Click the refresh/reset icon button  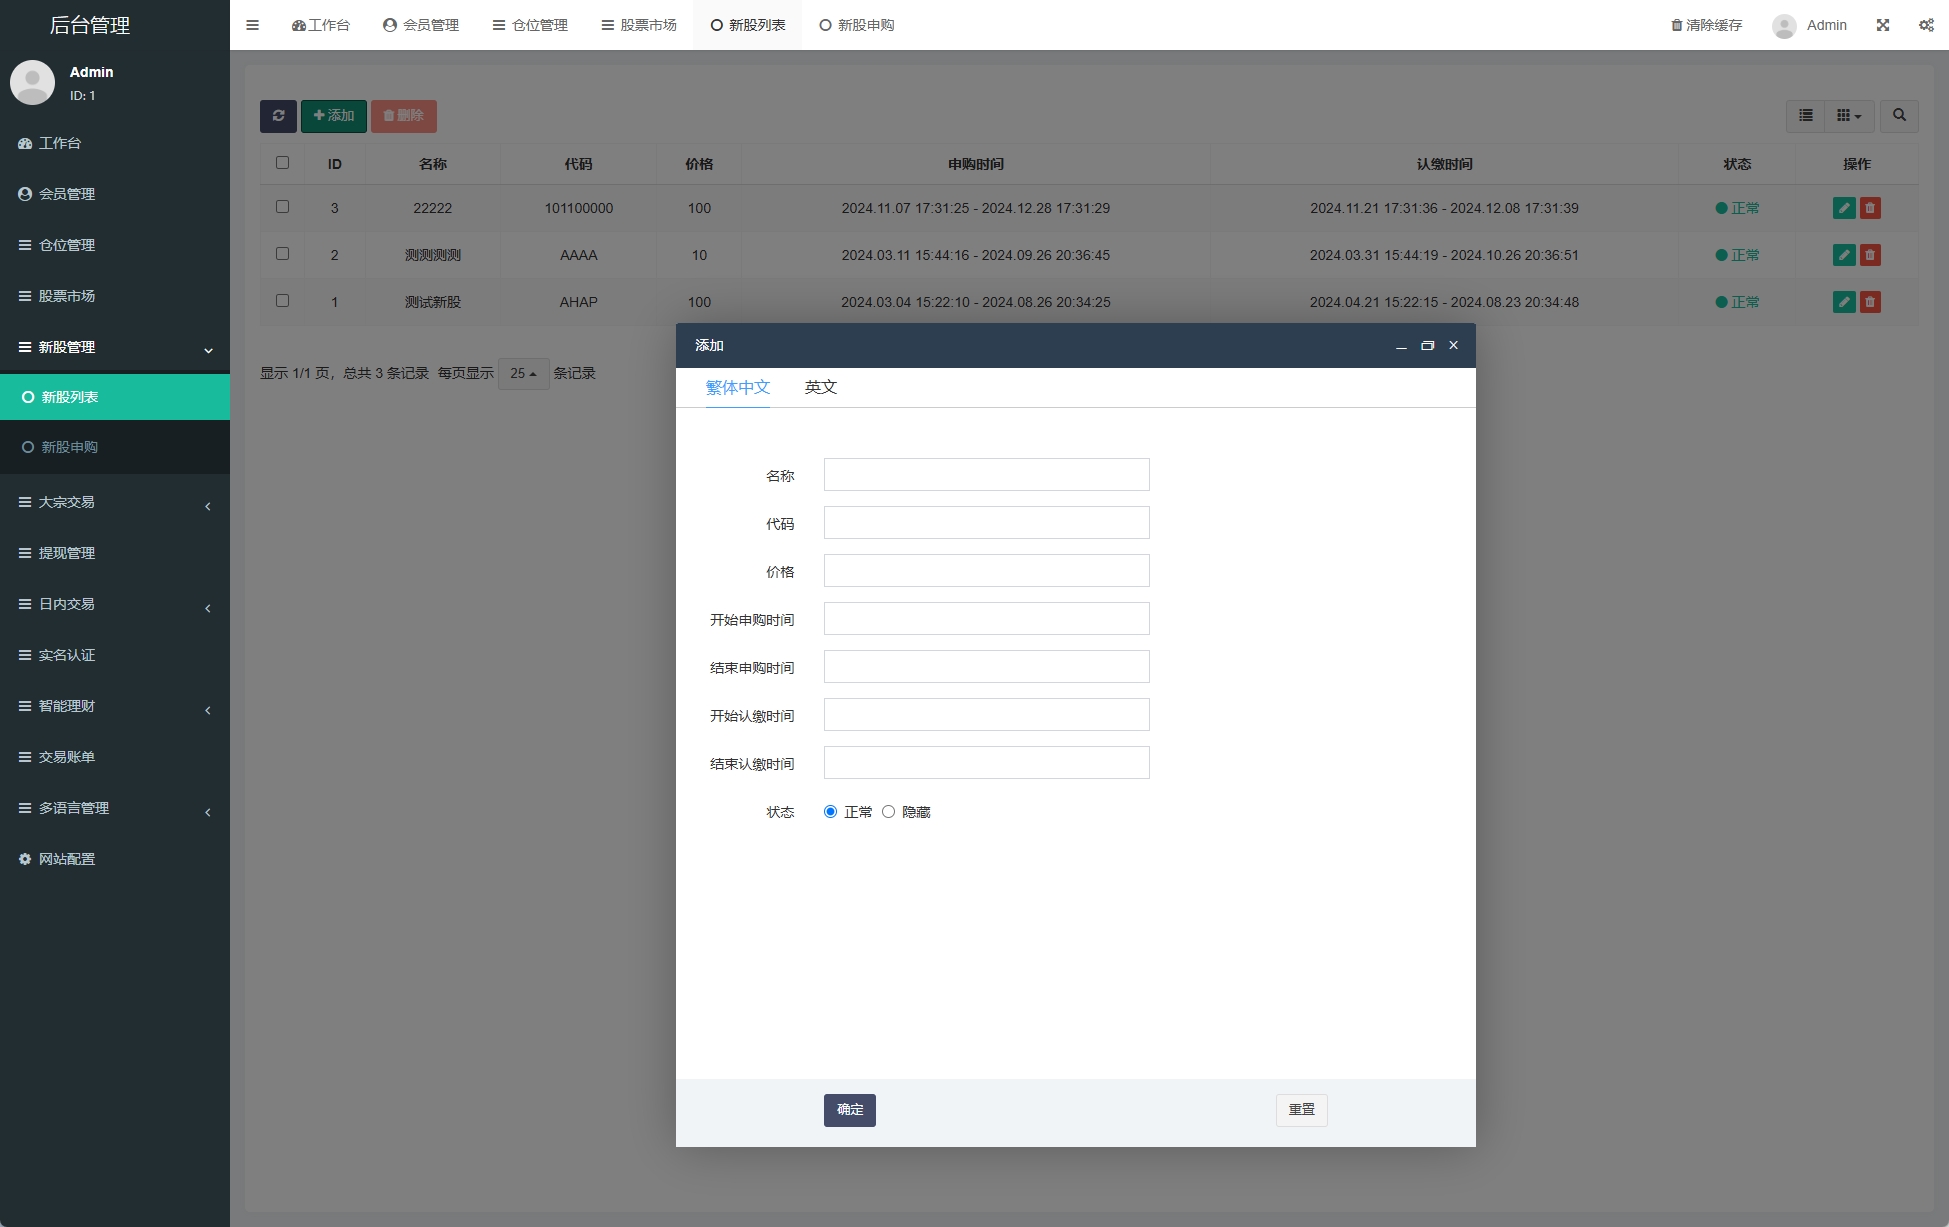(277, 115)
